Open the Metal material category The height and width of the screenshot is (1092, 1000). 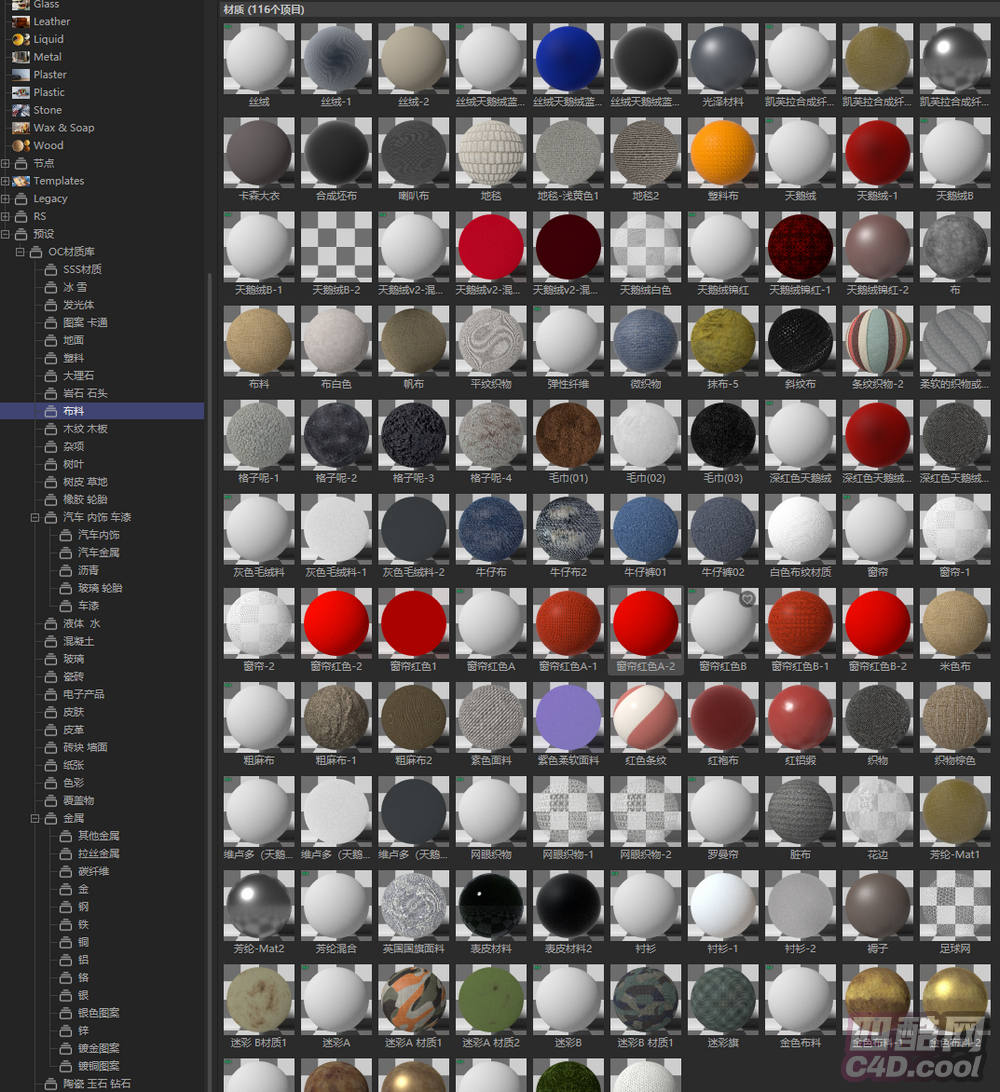tap(47, 57)
